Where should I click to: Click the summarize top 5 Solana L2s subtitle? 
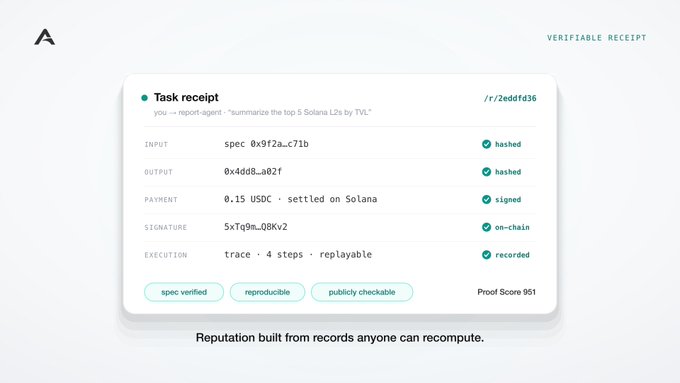click(262, 112)
